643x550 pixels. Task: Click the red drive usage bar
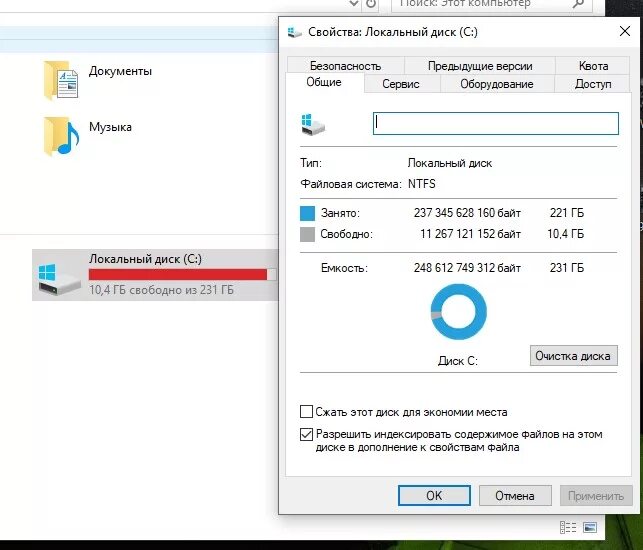(182, 274)
